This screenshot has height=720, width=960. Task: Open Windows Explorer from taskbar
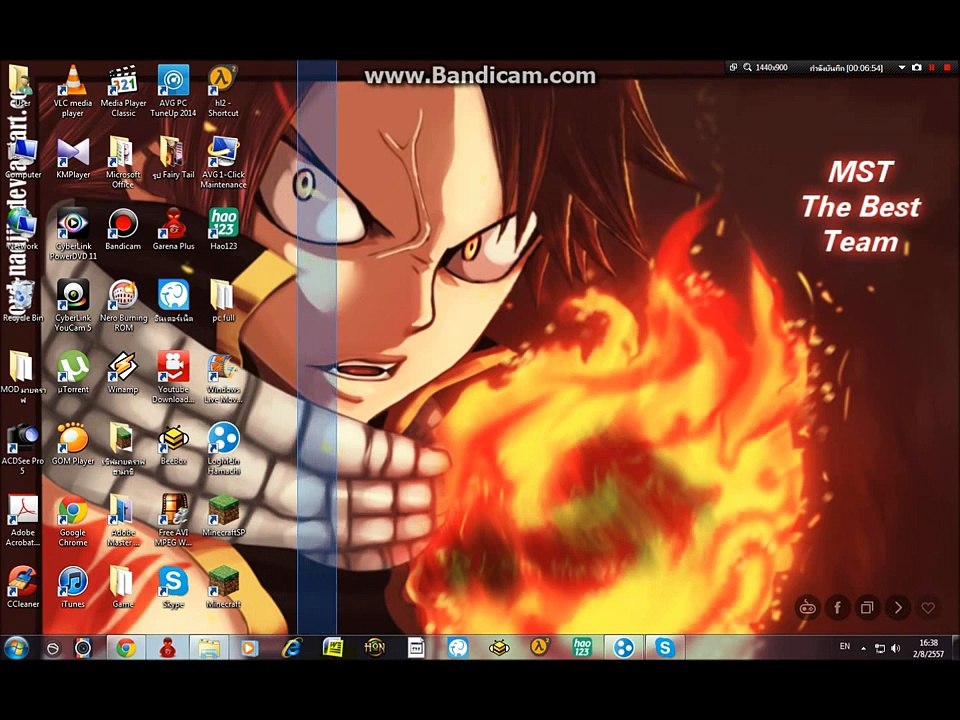point(209,648)
